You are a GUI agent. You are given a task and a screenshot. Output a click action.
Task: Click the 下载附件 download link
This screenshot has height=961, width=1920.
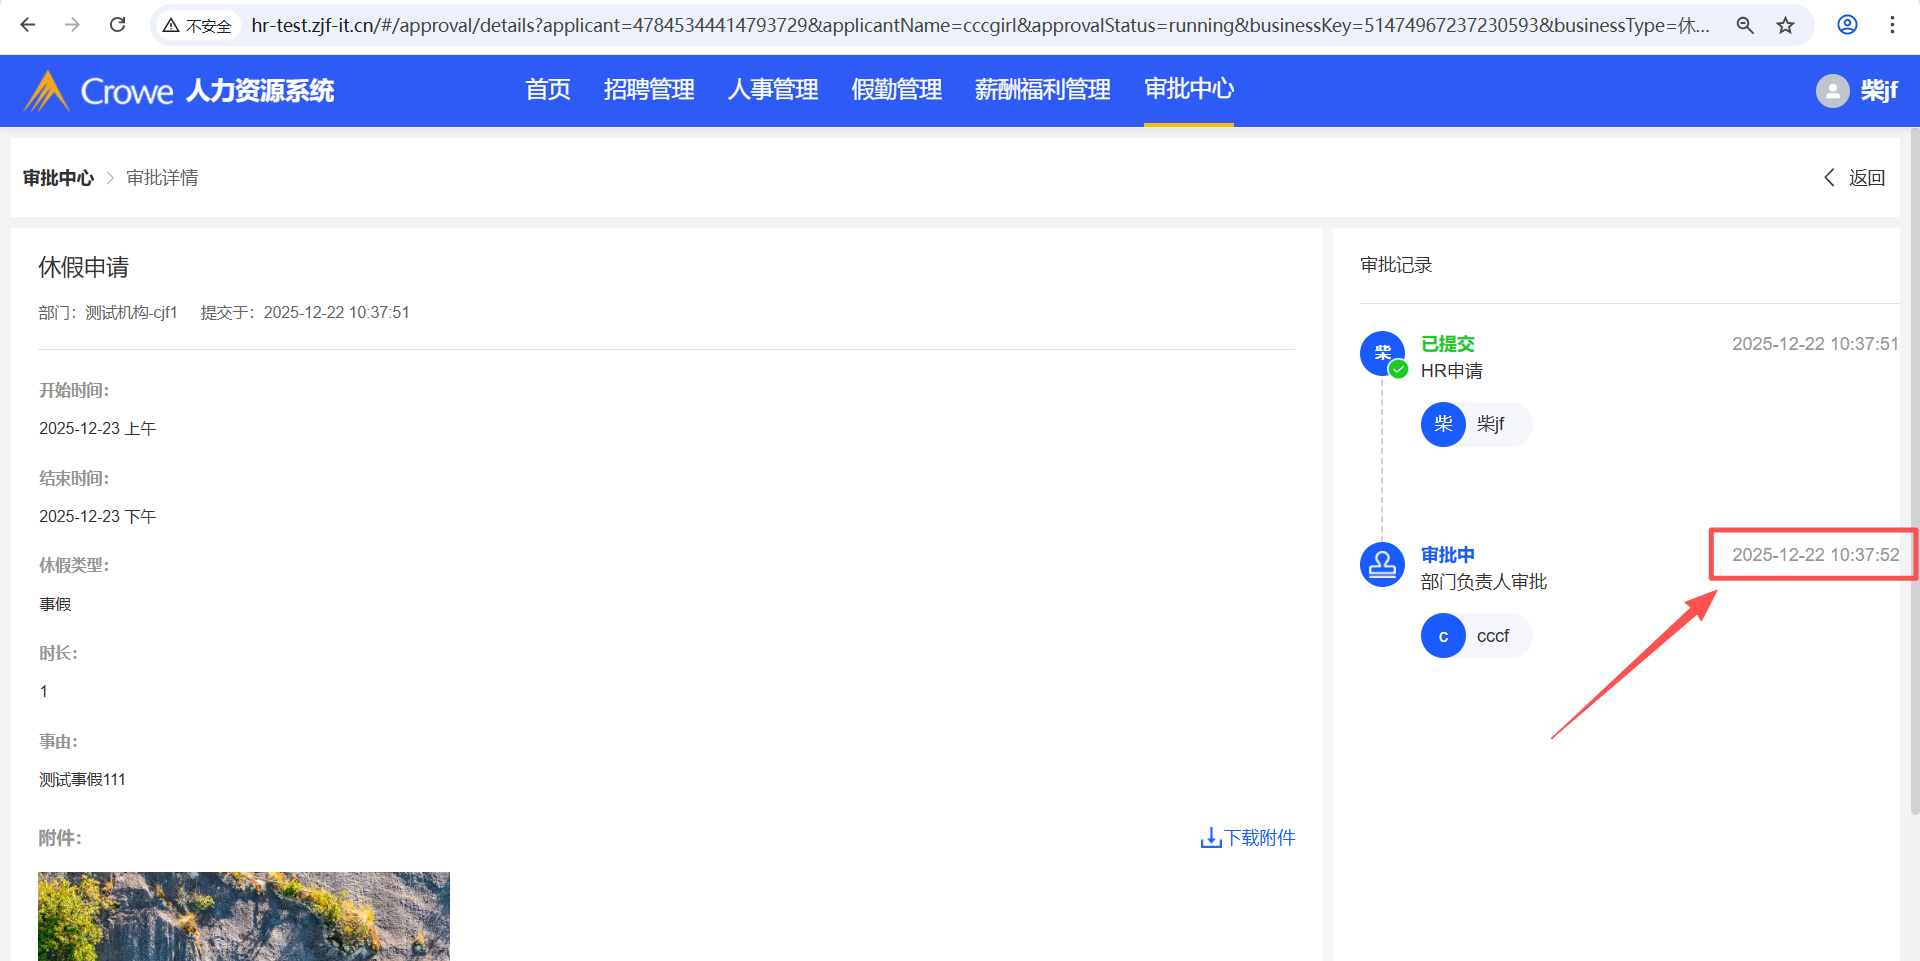pyautogui.click(x=1248, y=838)
